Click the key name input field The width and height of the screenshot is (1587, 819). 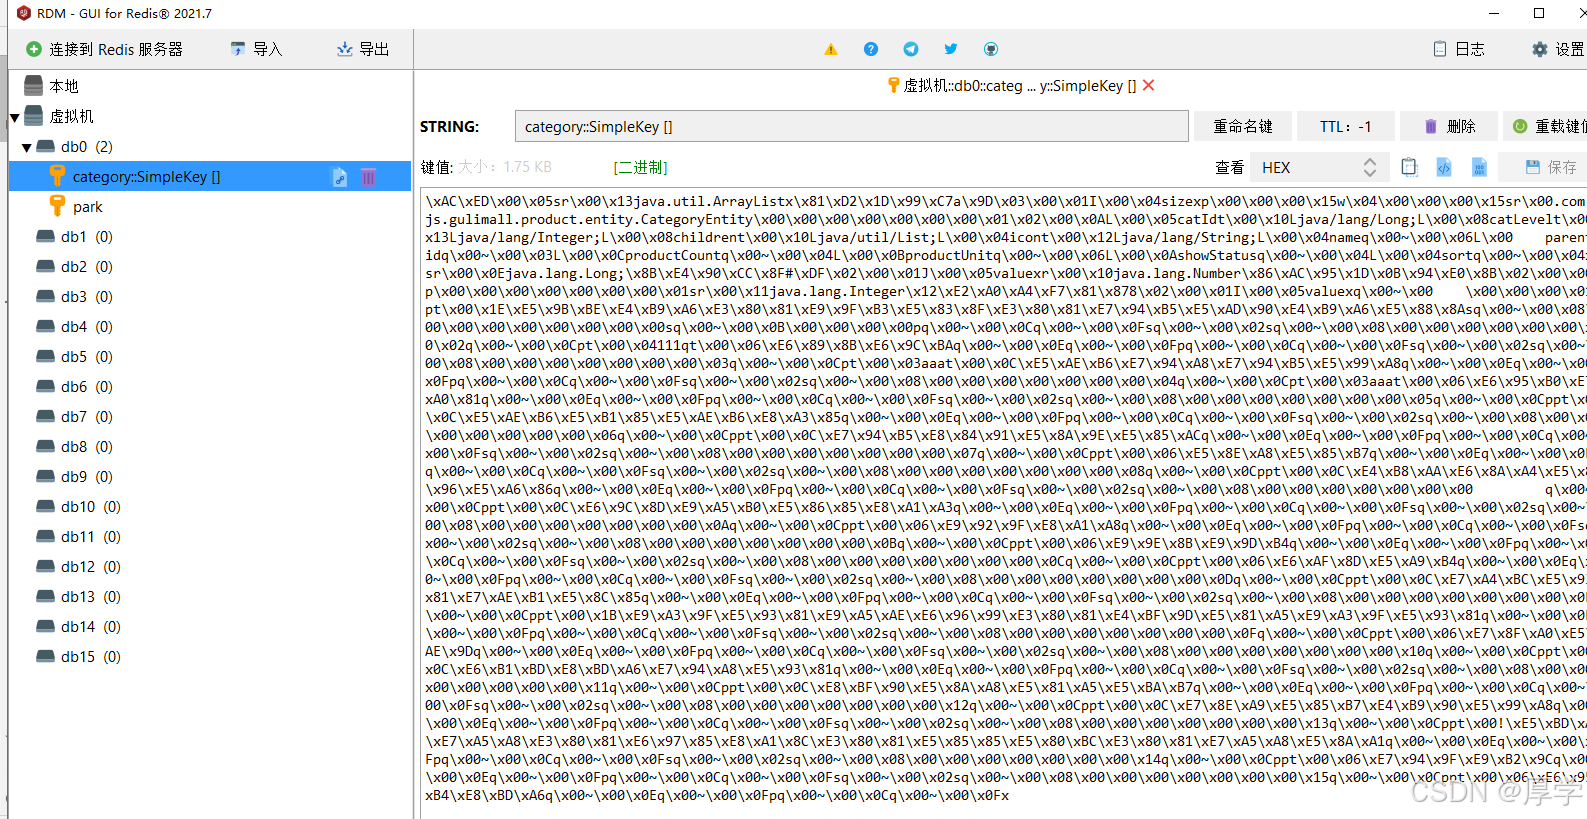tap(851, 127)
